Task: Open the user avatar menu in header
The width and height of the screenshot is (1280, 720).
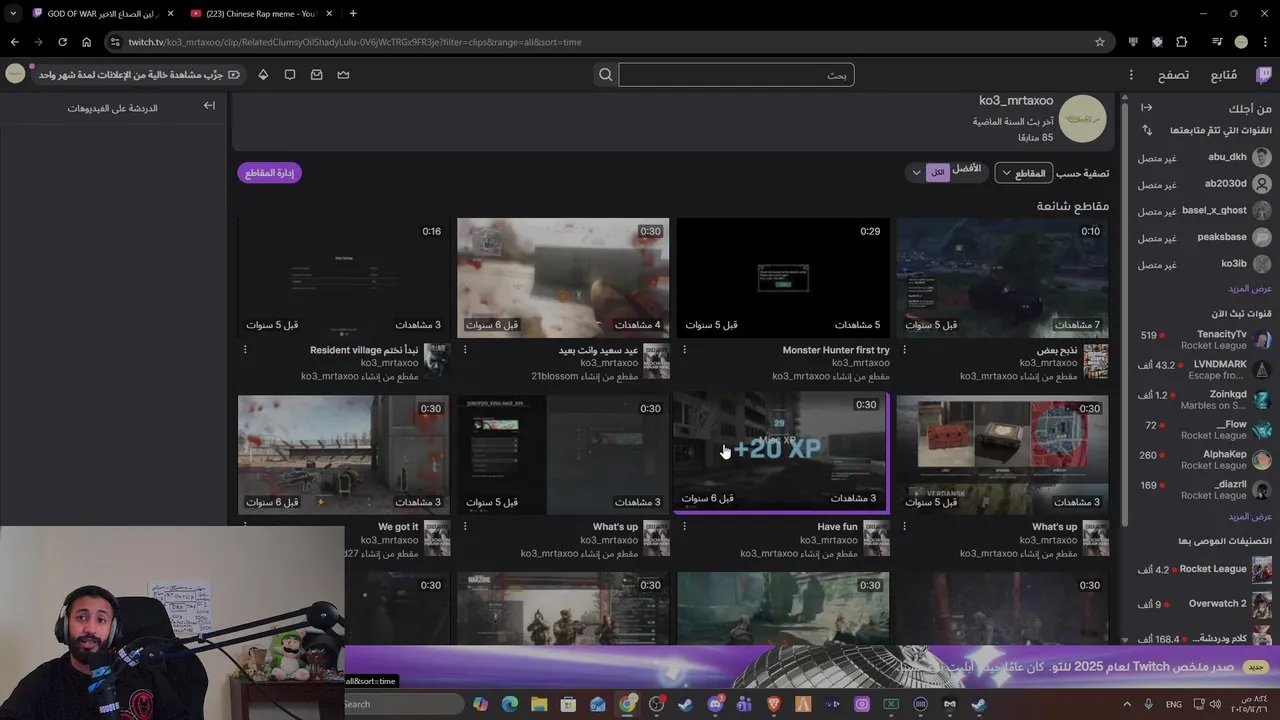Action: tap(15, 74)
